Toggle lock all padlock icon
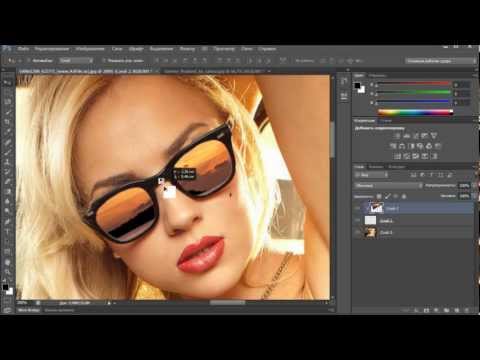The width and height of the screenshot is (480, 360). [x=404, y=196]
